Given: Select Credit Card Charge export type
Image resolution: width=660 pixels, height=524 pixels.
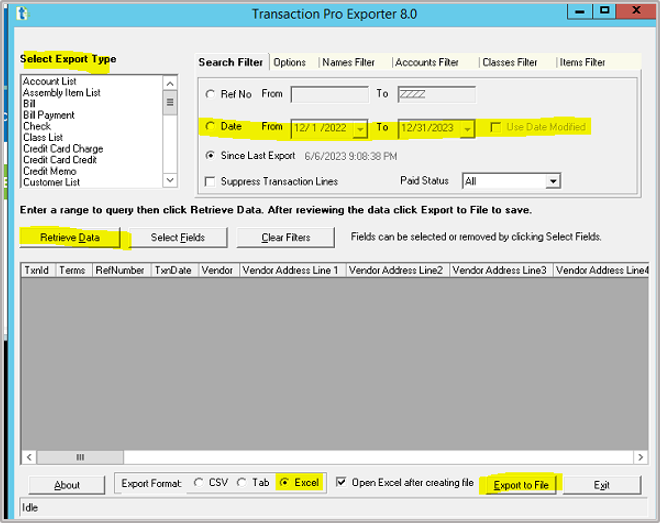Looking at the screenshot, I should 63,149.
